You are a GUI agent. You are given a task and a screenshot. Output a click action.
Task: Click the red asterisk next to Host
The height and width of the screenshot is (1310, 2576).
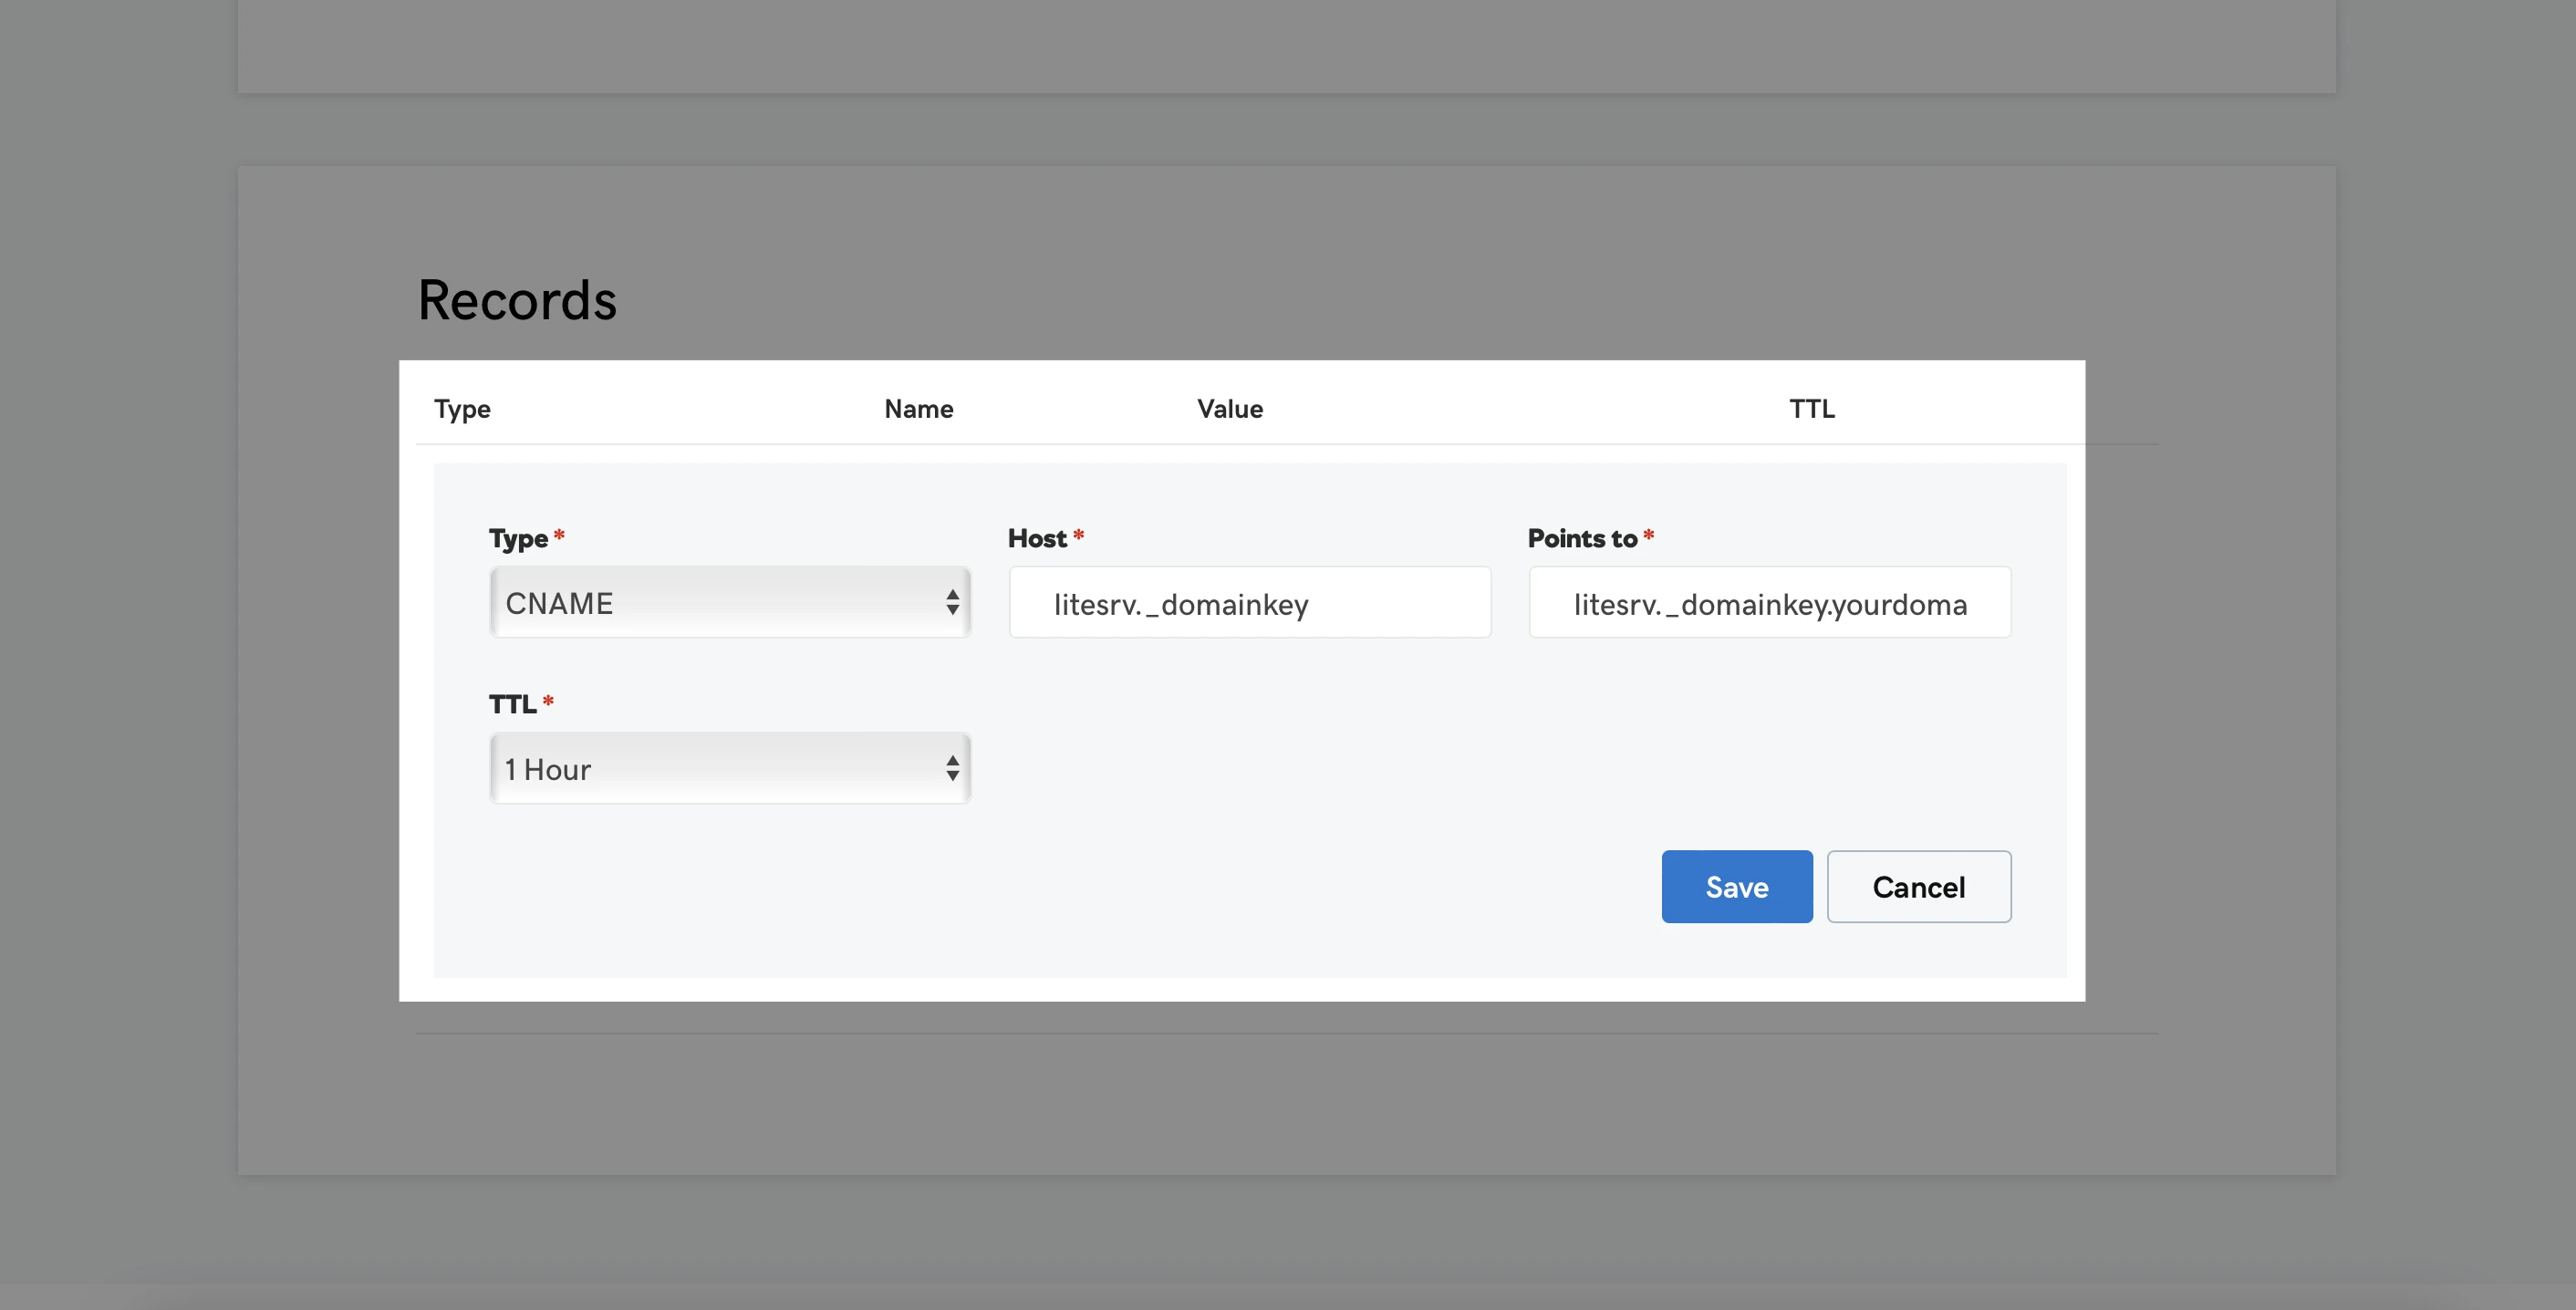coord(1078,536)
